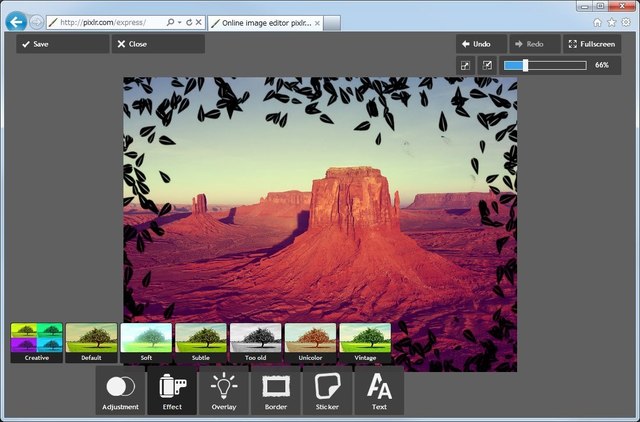Select the Text tool
The height and width of the screenshot is (422, 640).
[x=379, y=390]
